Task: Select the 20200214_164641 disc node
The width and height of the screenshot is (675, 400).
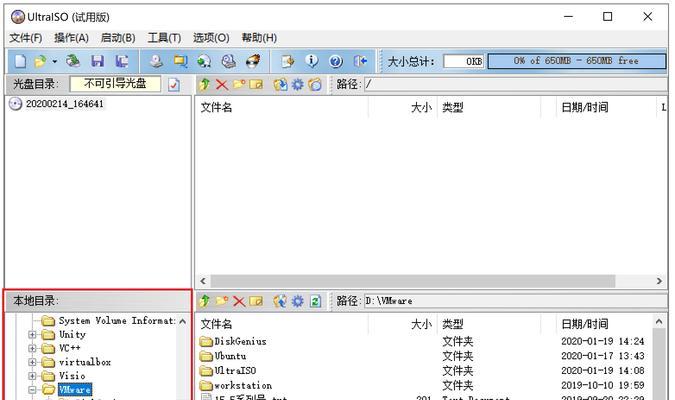Action: [65, 104]
